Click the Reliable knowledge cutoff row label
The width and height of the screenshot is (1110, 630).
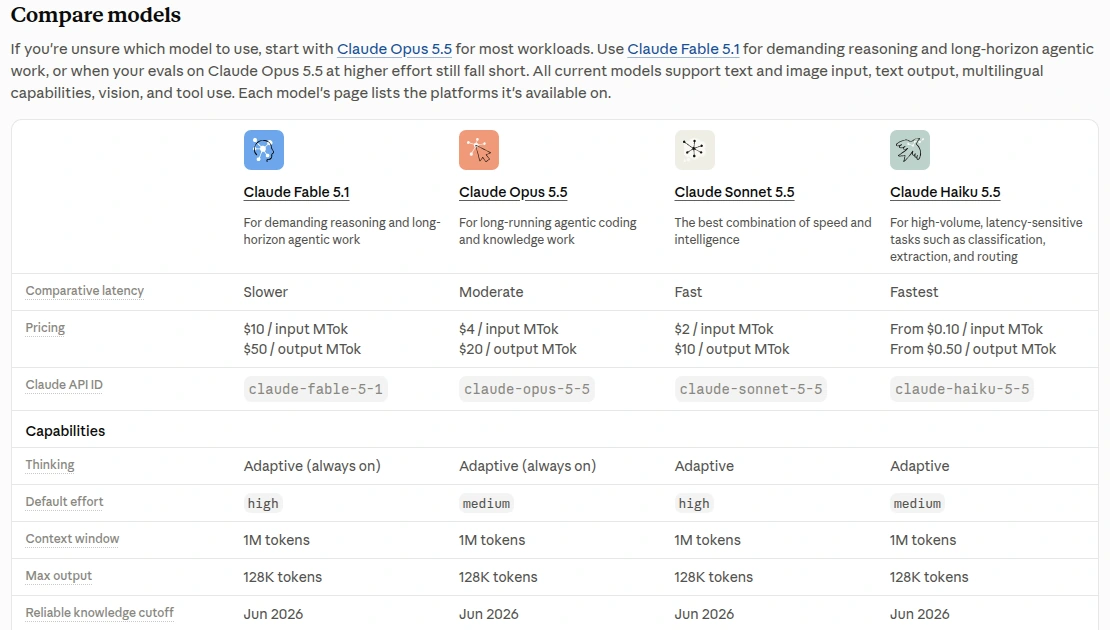point(100,612)
